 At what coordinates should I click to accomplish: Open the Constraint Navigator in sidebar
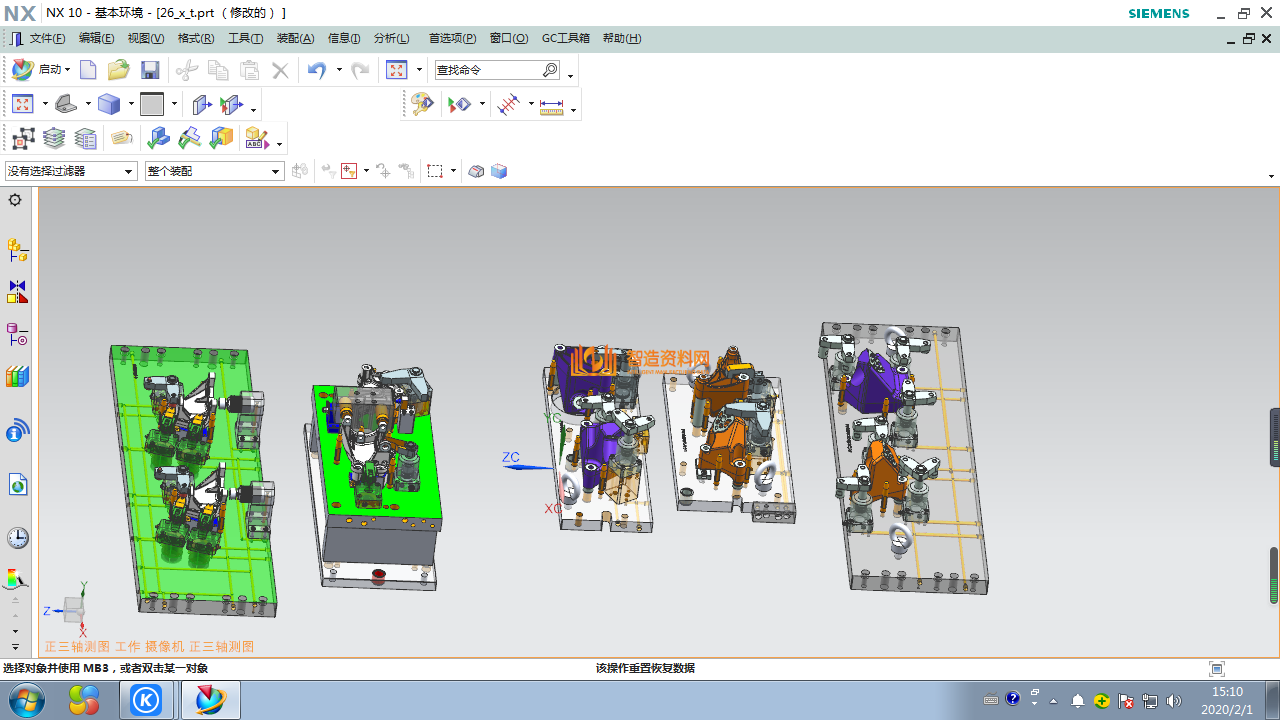(17, 292)
